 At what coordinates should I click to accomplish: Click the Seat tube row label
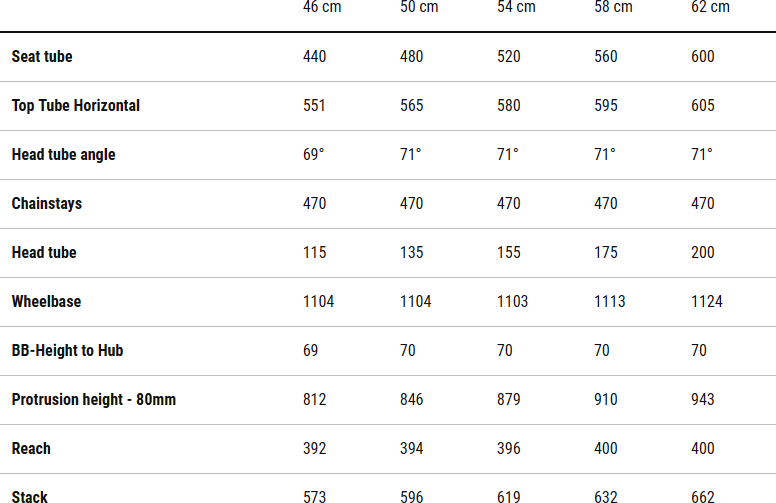point(42,57)
